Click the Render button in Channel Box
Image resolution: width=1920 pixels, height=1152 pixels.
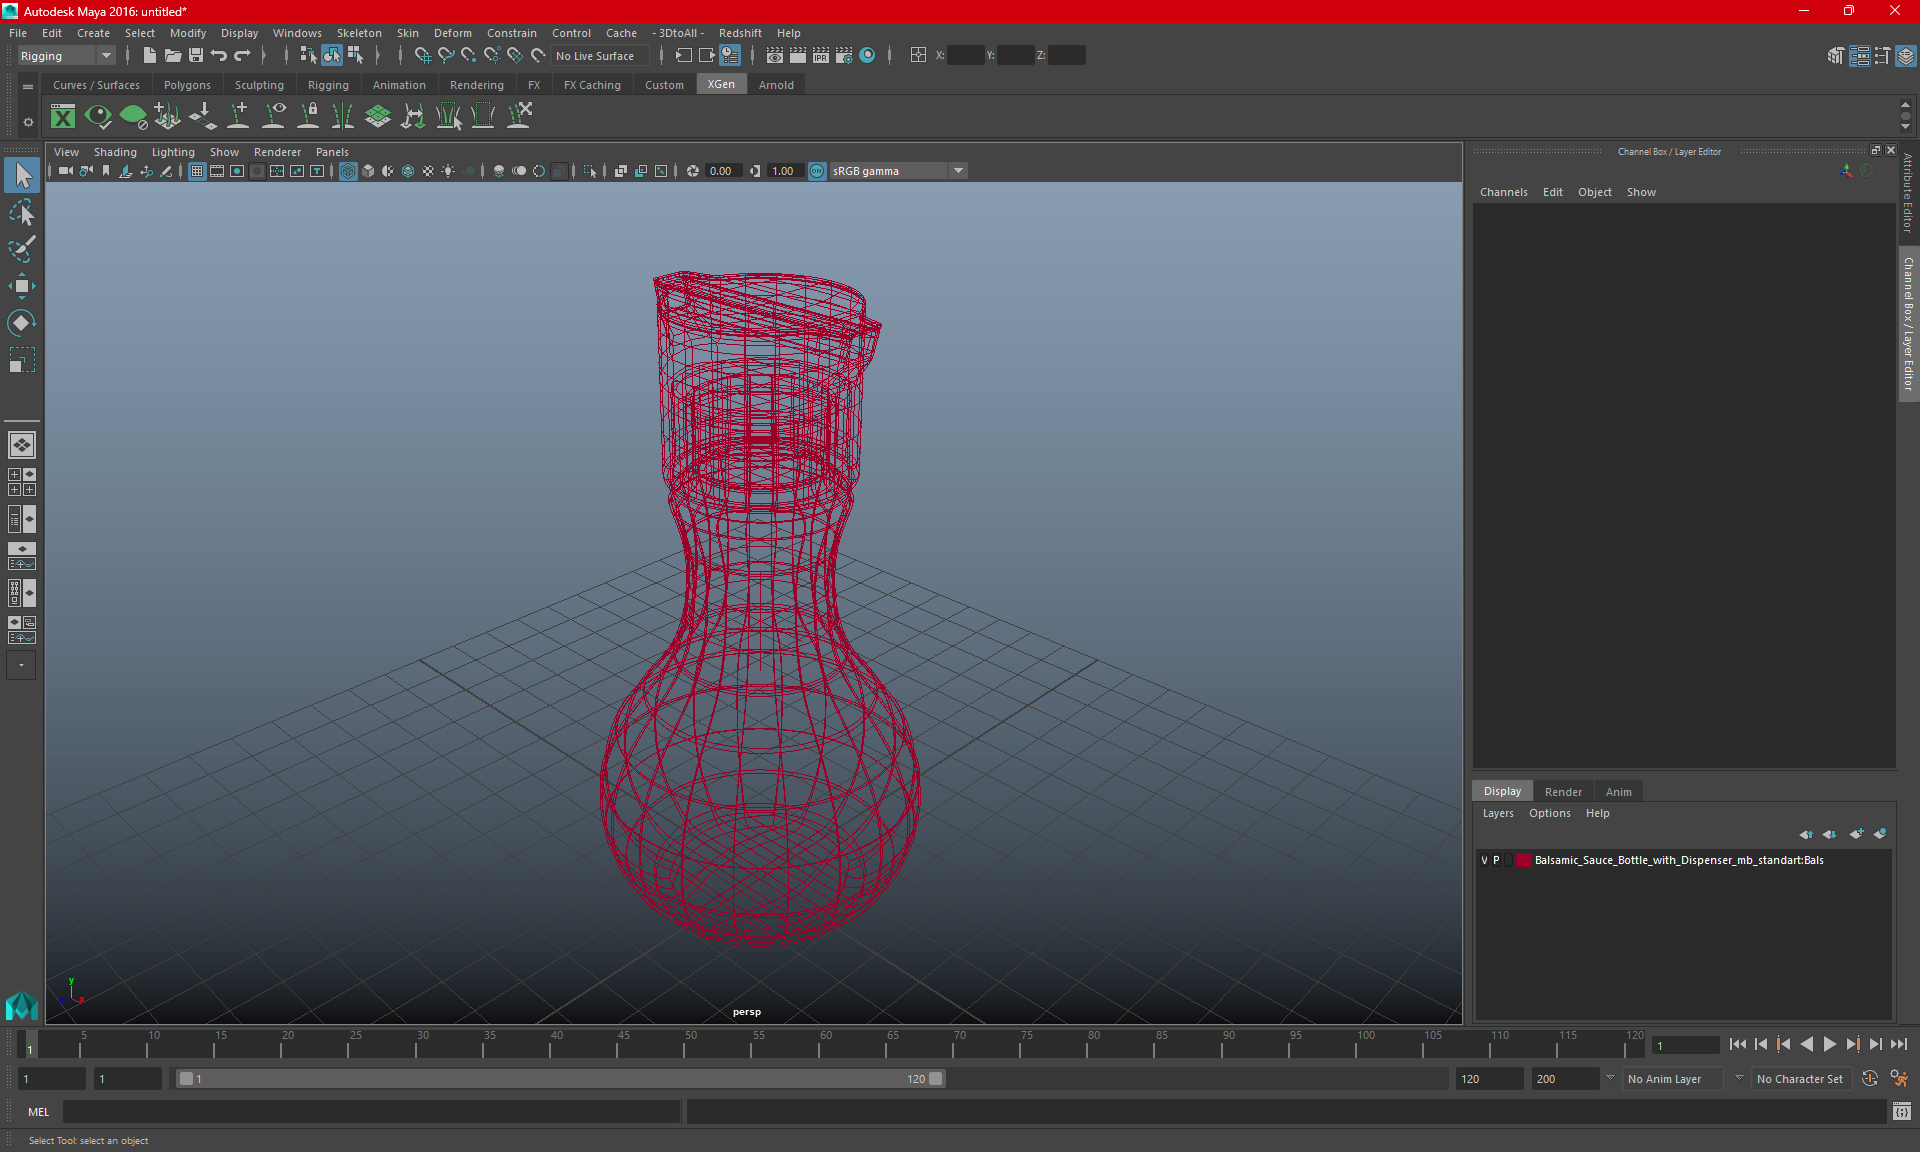[1563, 791]
